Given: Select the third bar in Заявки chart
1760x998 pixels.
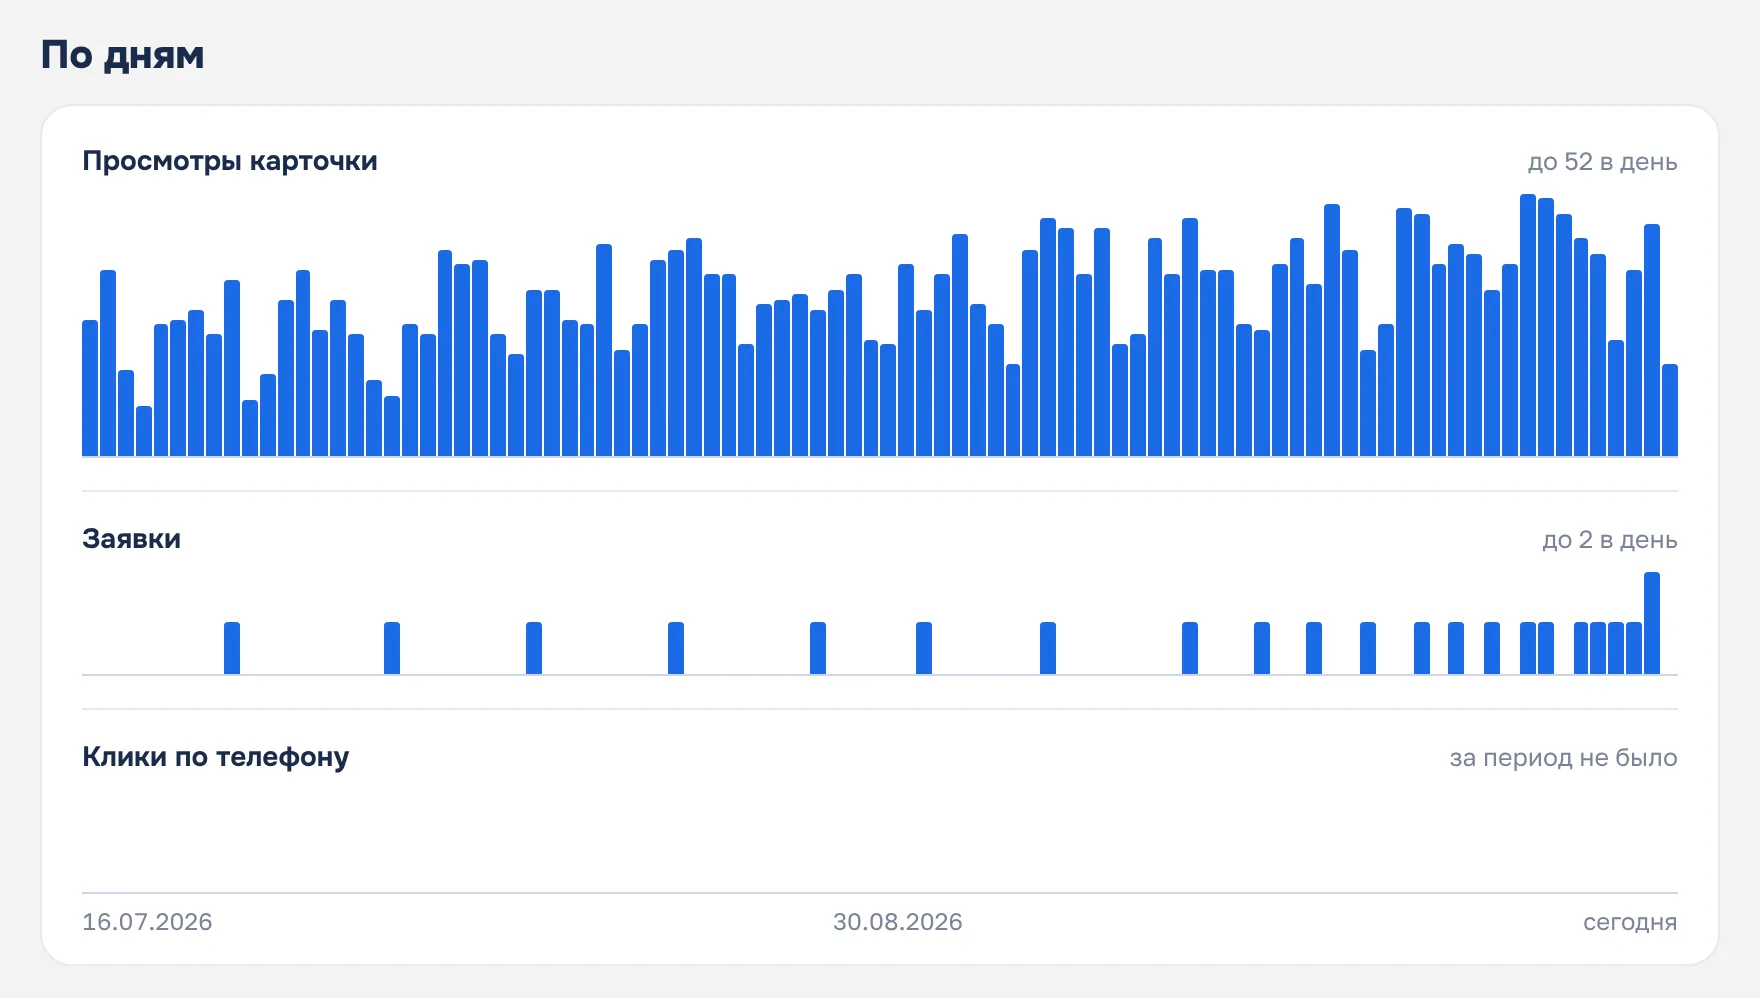Looking at the screenshot, I should [x=534, y=648].
